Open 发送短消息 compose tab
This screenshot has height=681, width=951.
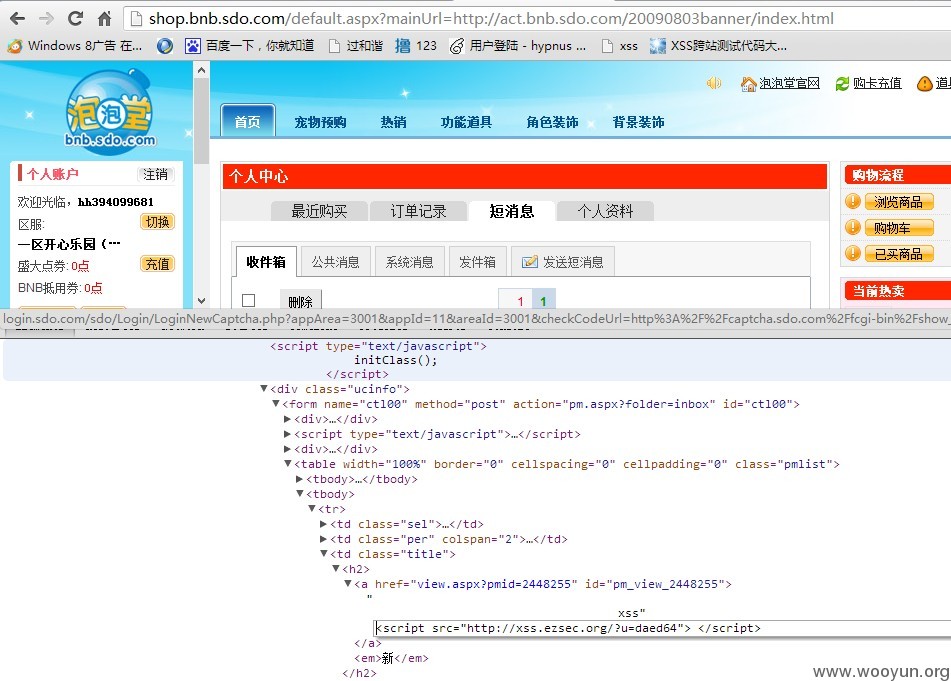click(x=563, y=262)
